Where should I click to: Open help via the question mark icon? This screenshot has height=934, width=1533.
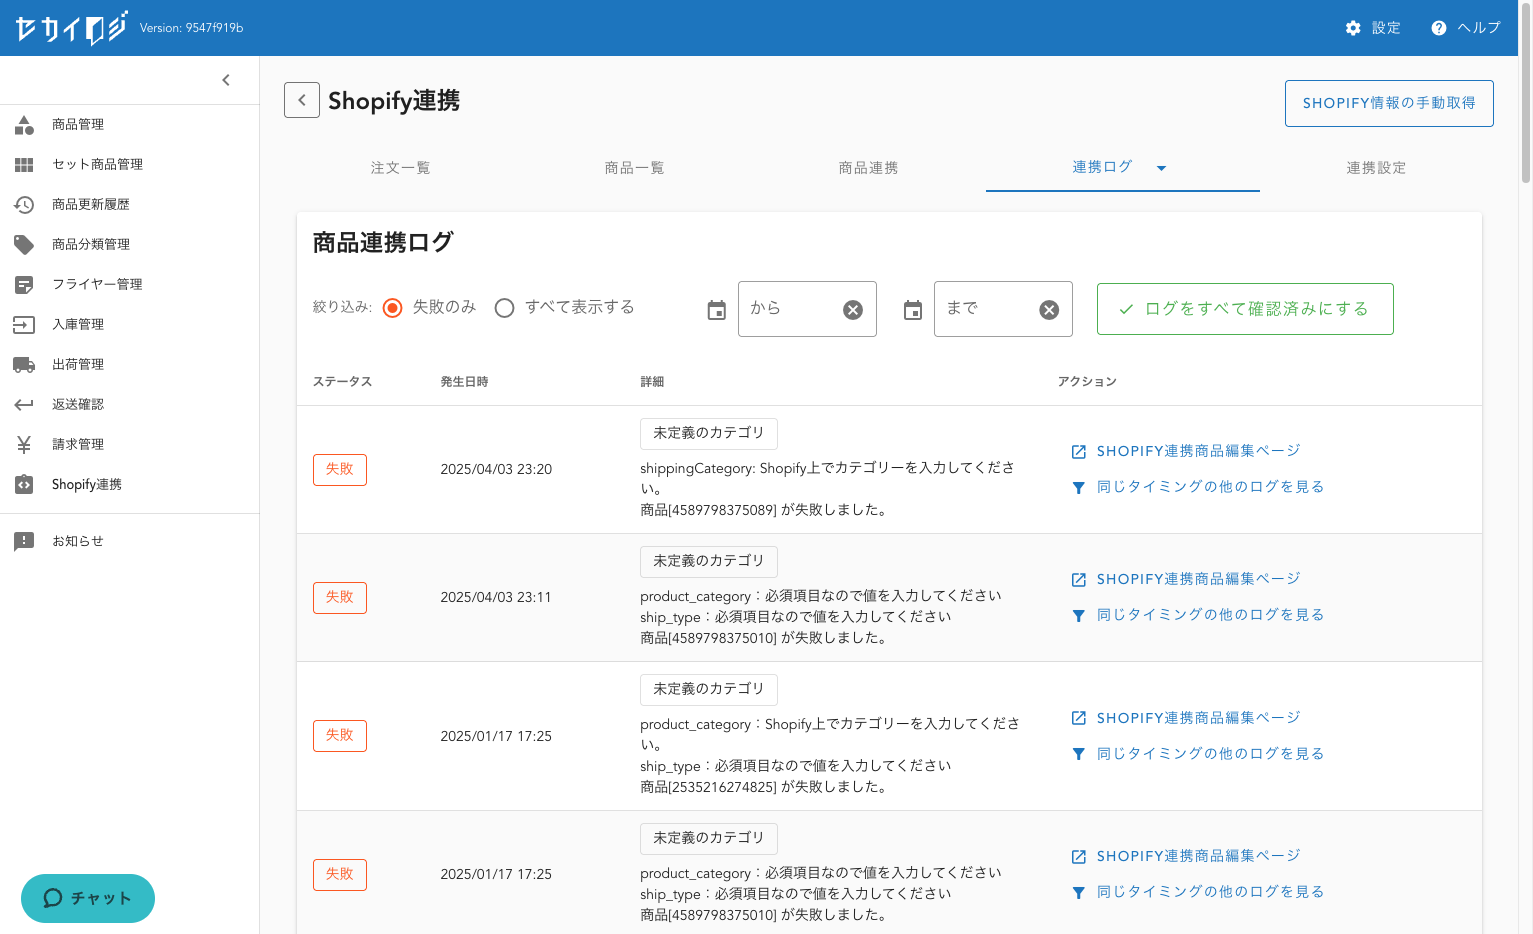tap(1439, 28)
